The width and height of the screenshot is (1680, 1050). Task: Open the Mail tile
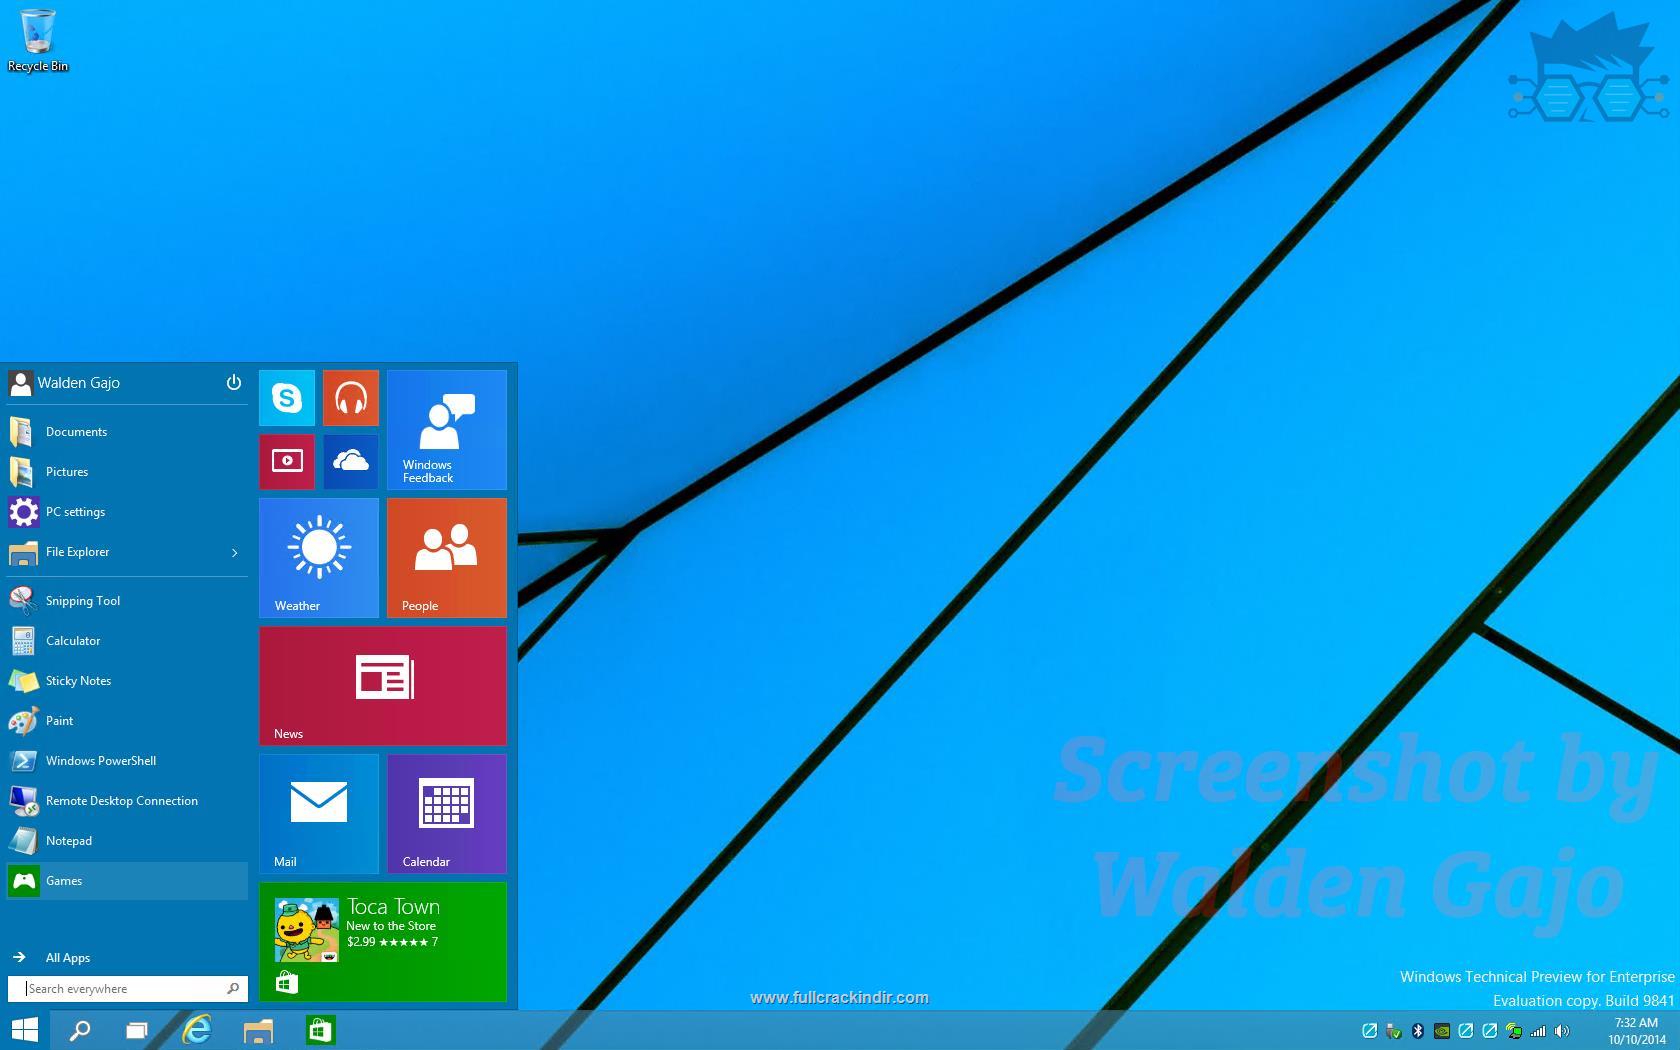click(319, 814)
